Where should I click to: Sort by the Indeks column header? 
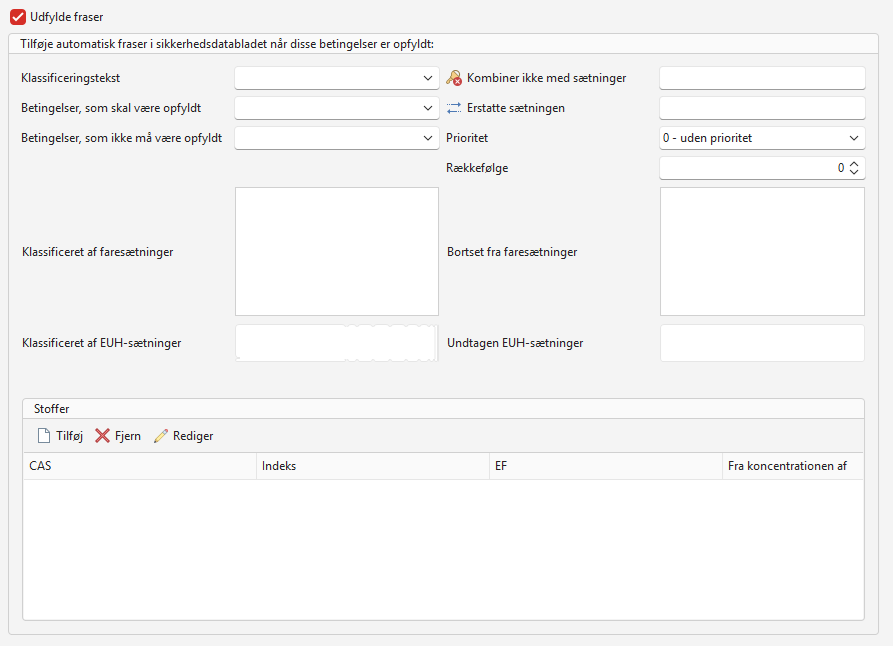coord(373,466)
